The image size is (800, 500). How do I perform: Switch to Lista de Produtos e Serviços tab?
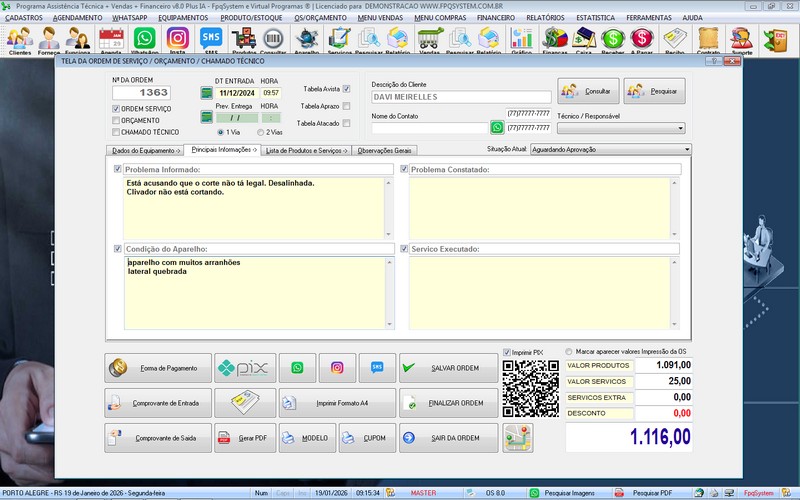pyautogui.click(x=306, y=151)
